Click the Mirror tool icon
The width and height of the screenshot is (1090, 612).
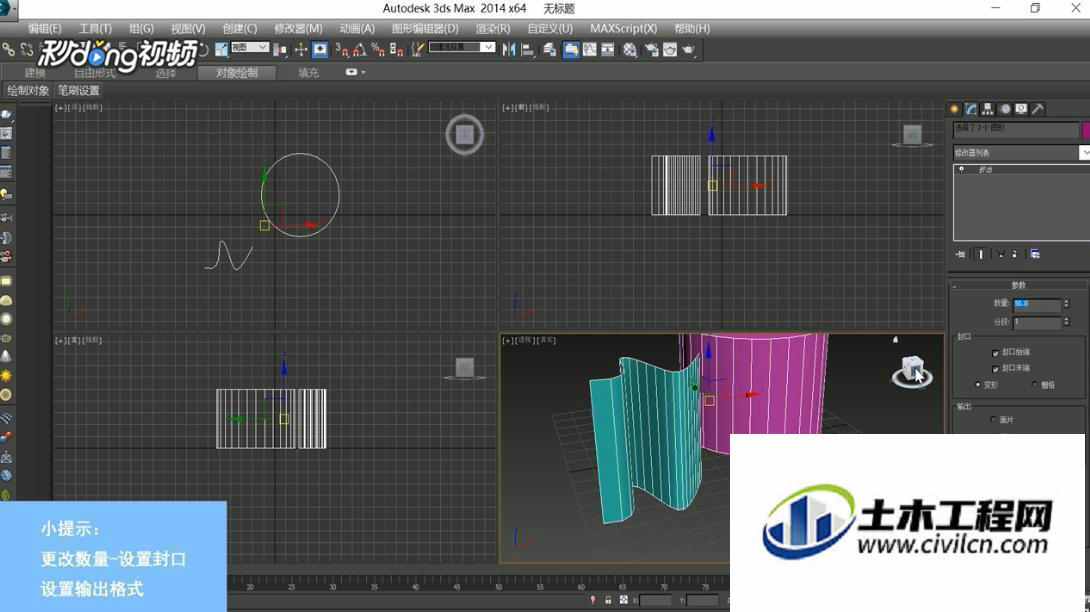click(x=509, y=49)
